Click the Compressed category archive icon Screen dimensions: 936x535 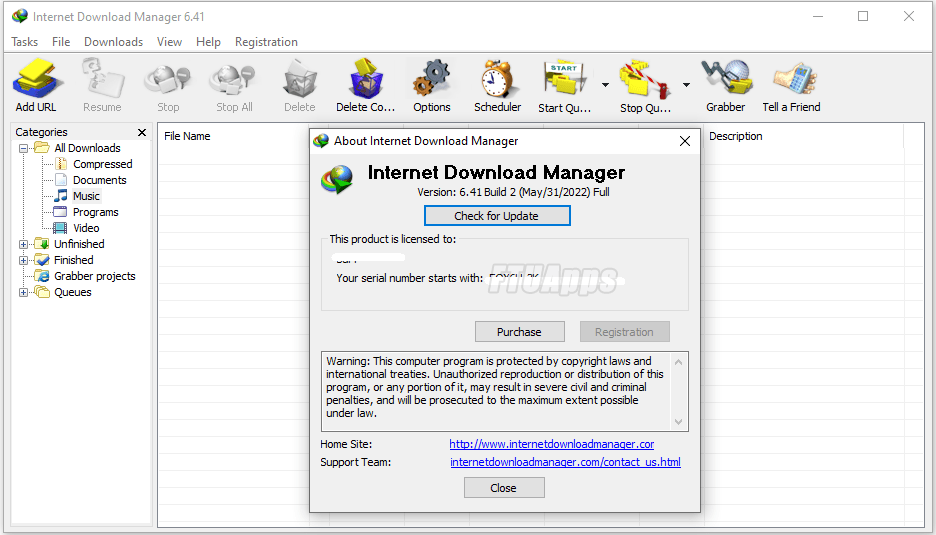[x=61, y=164]
